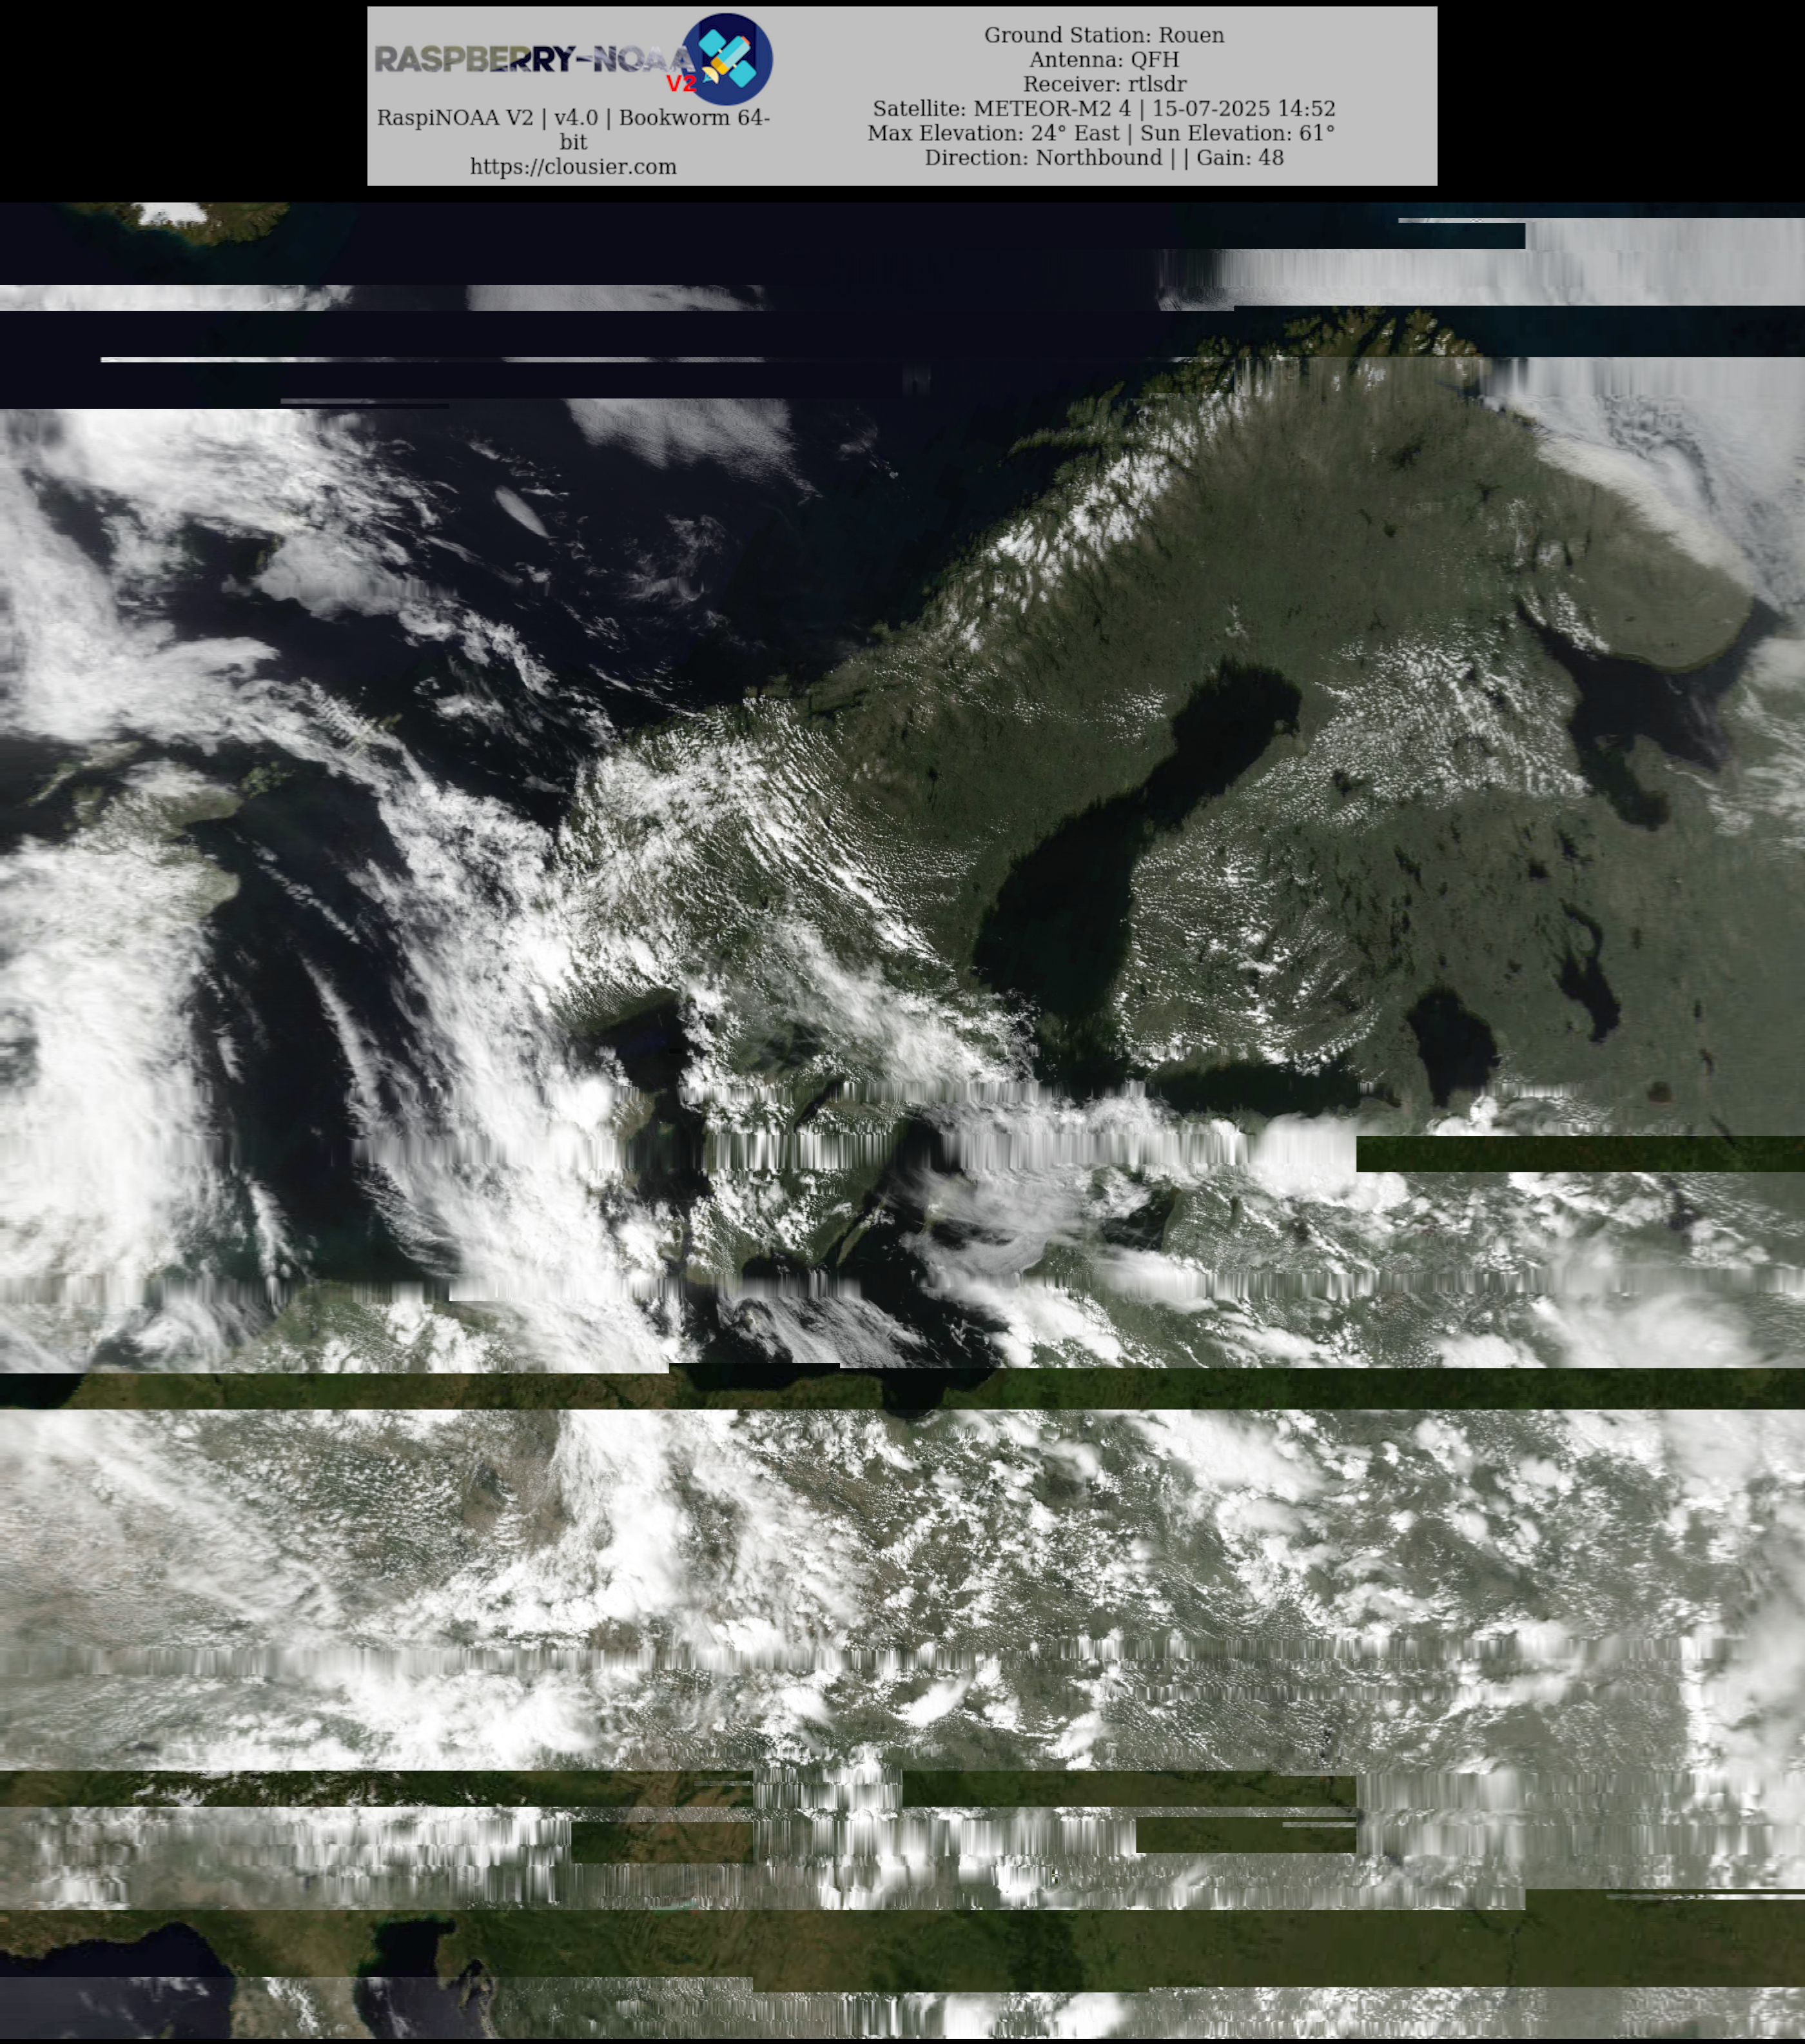Open the https://clousier.com link text
Image resolution: width=1805 pixels, height=2044 pixels.
(573, 167)
